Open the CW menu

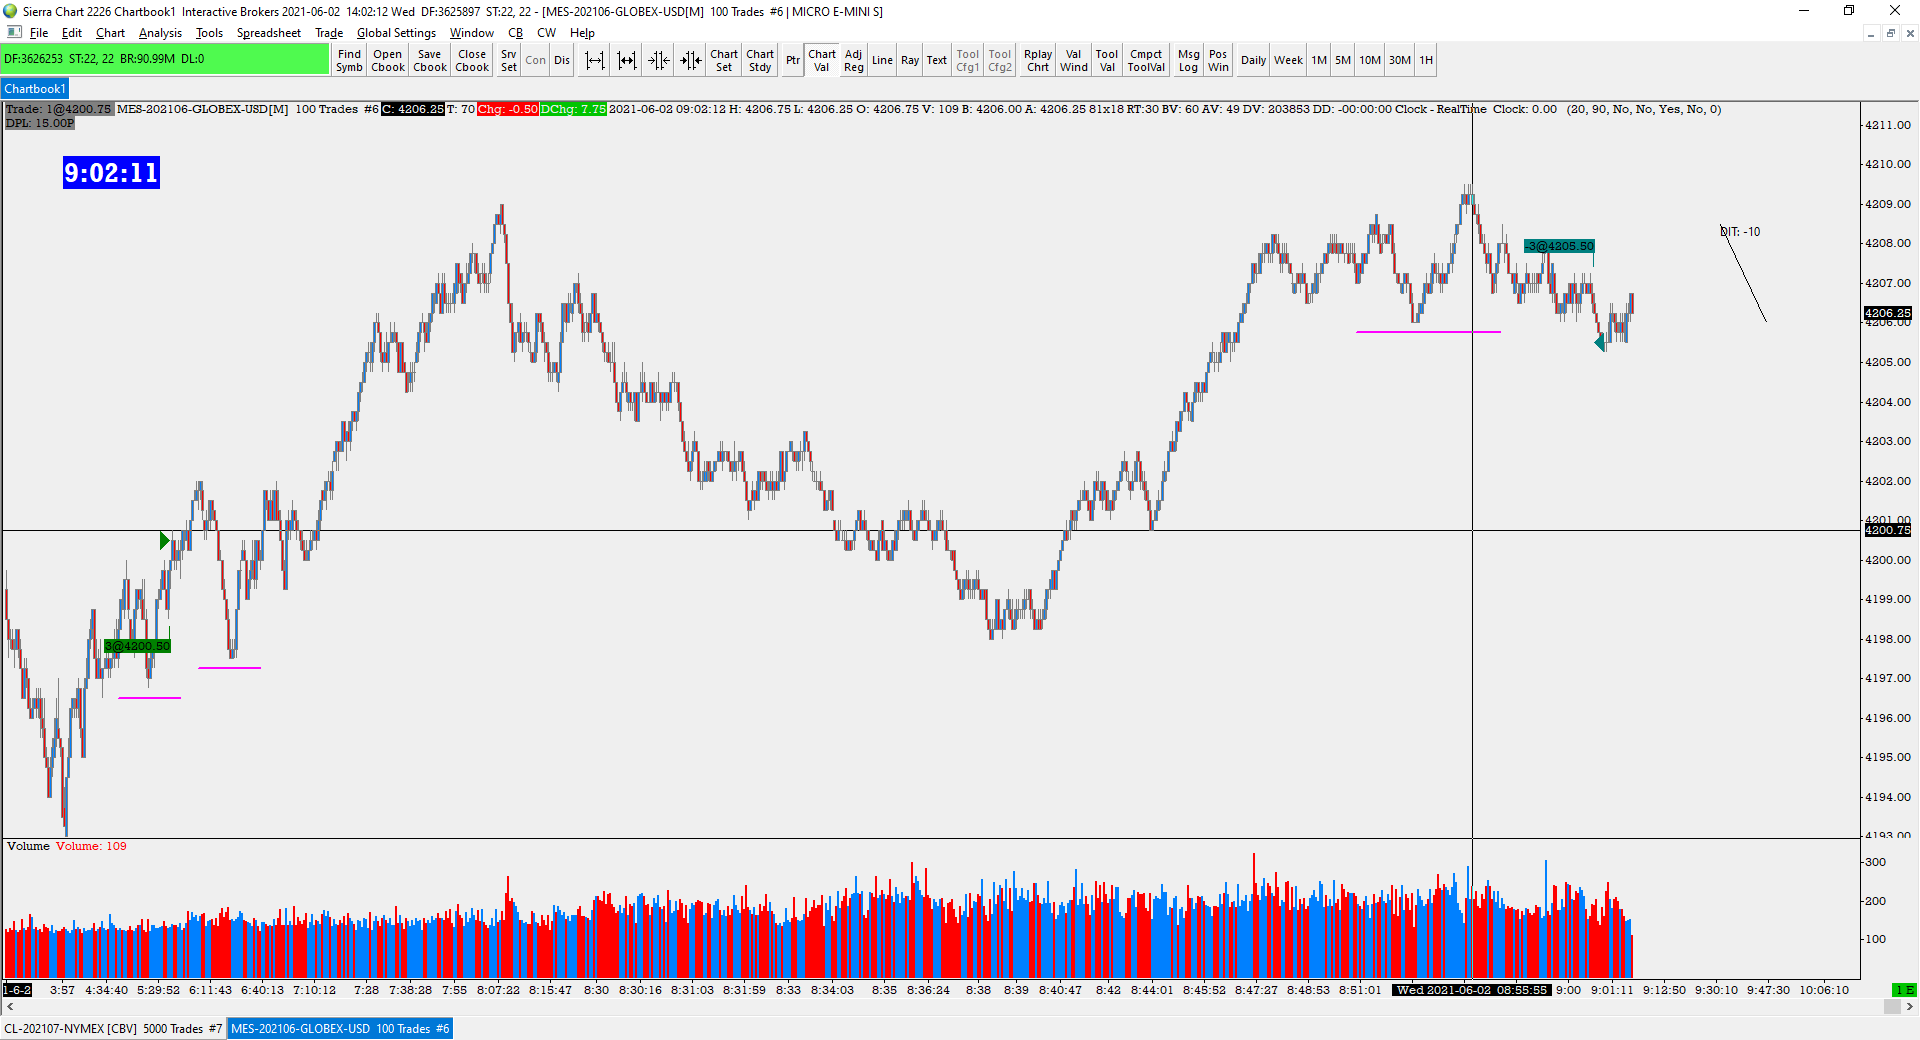547,33
